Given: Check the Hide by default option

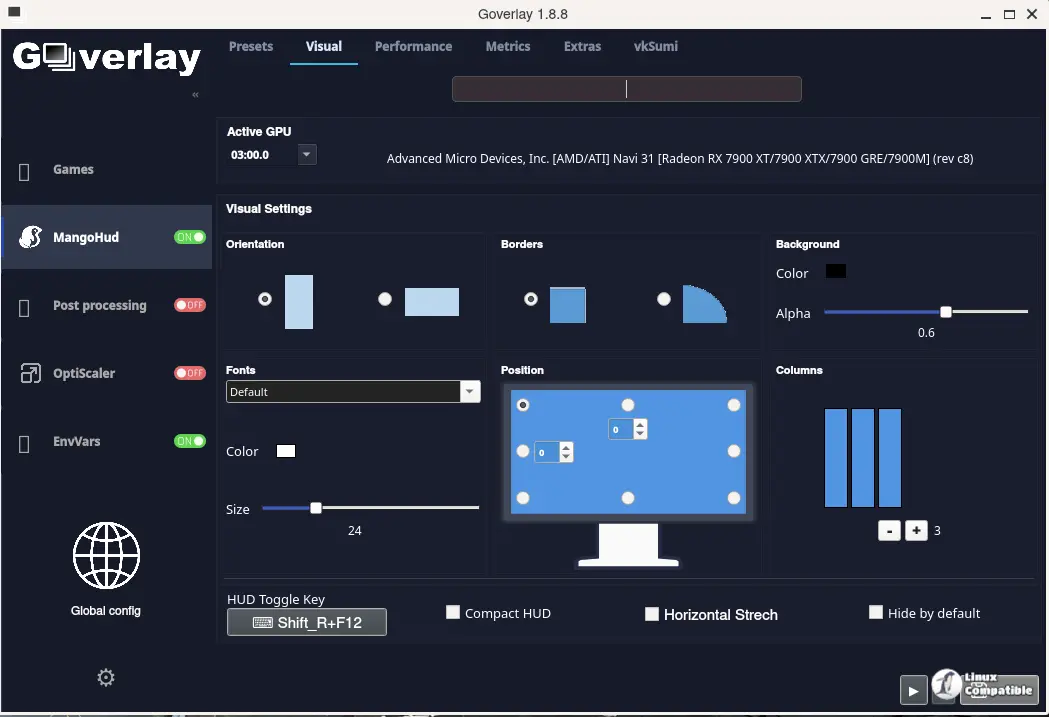Looking at the screenshot, I should (876, 612).
